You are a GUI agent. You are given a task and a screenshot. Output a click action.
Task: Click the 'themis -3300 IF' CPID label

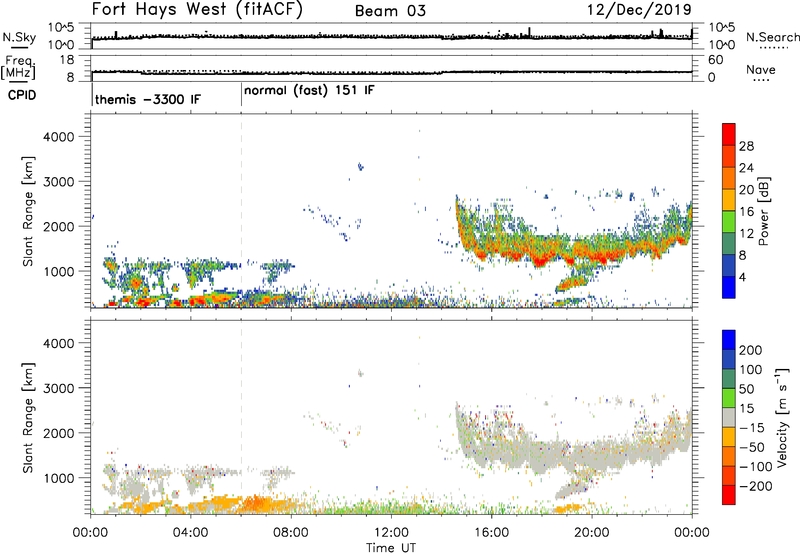click(148, 99)
